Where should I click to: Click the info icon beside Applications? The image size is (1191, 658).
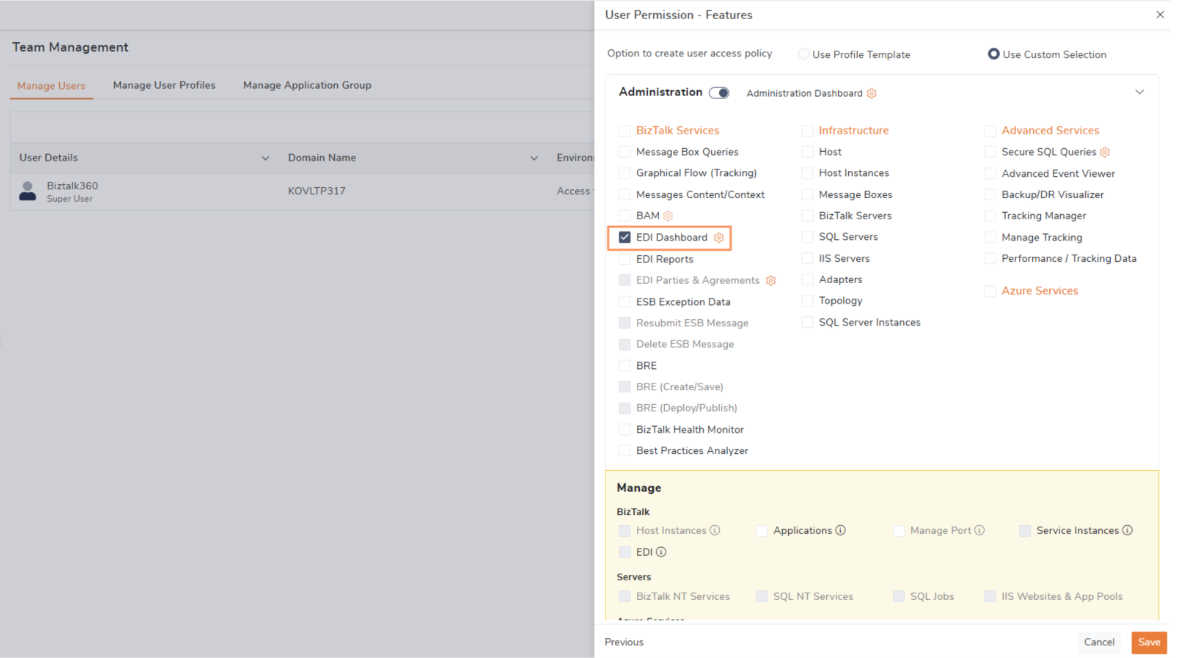[x=840, y=530]
